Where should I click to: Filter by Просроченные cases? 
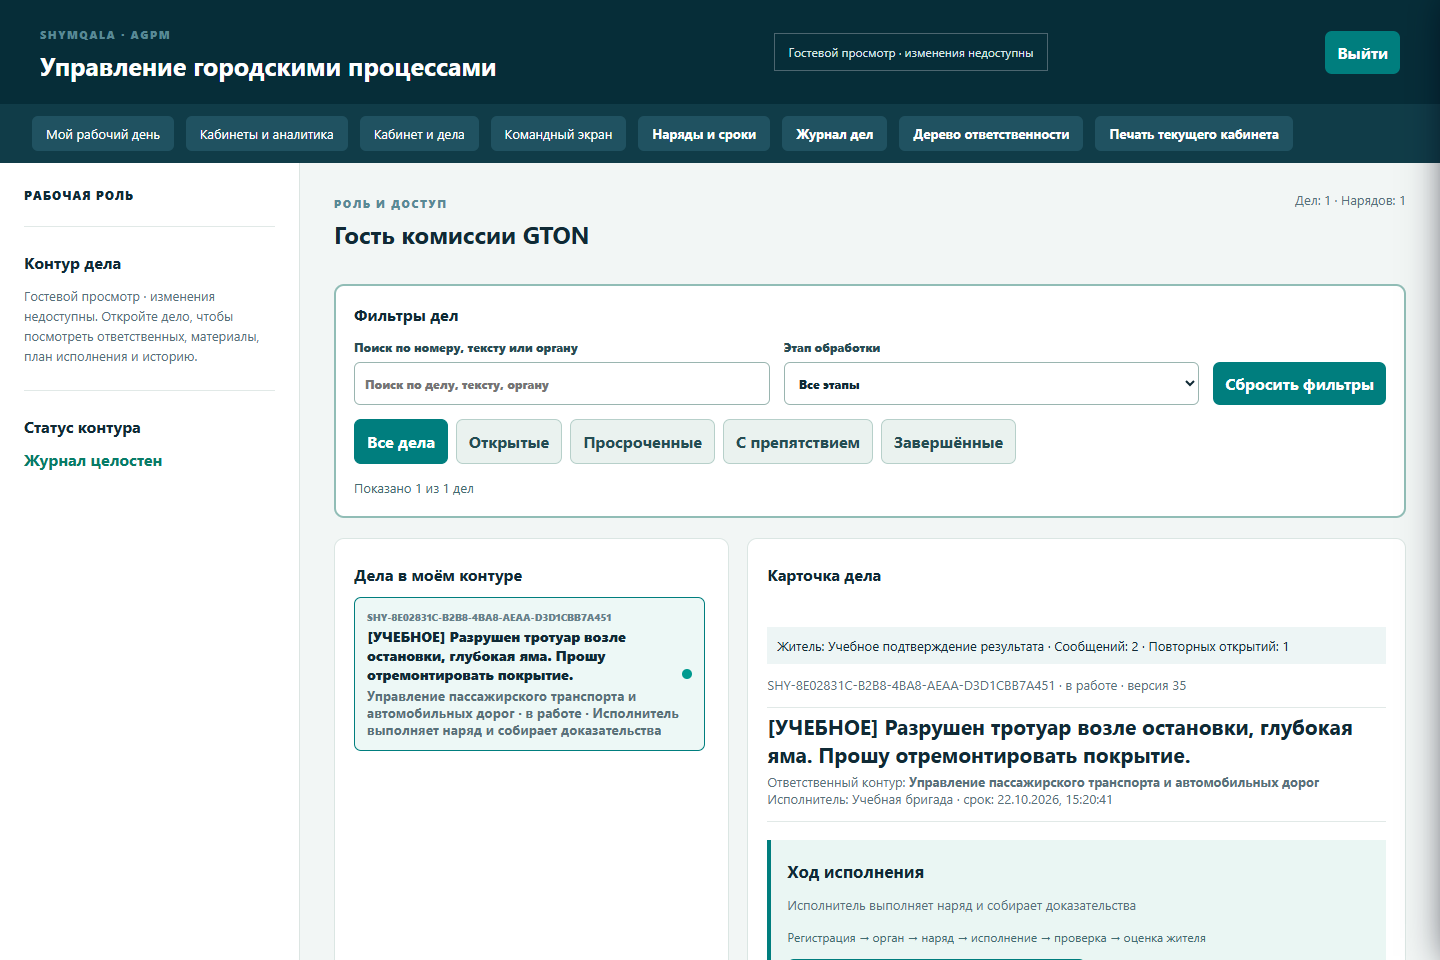click(x=643, y=442)
